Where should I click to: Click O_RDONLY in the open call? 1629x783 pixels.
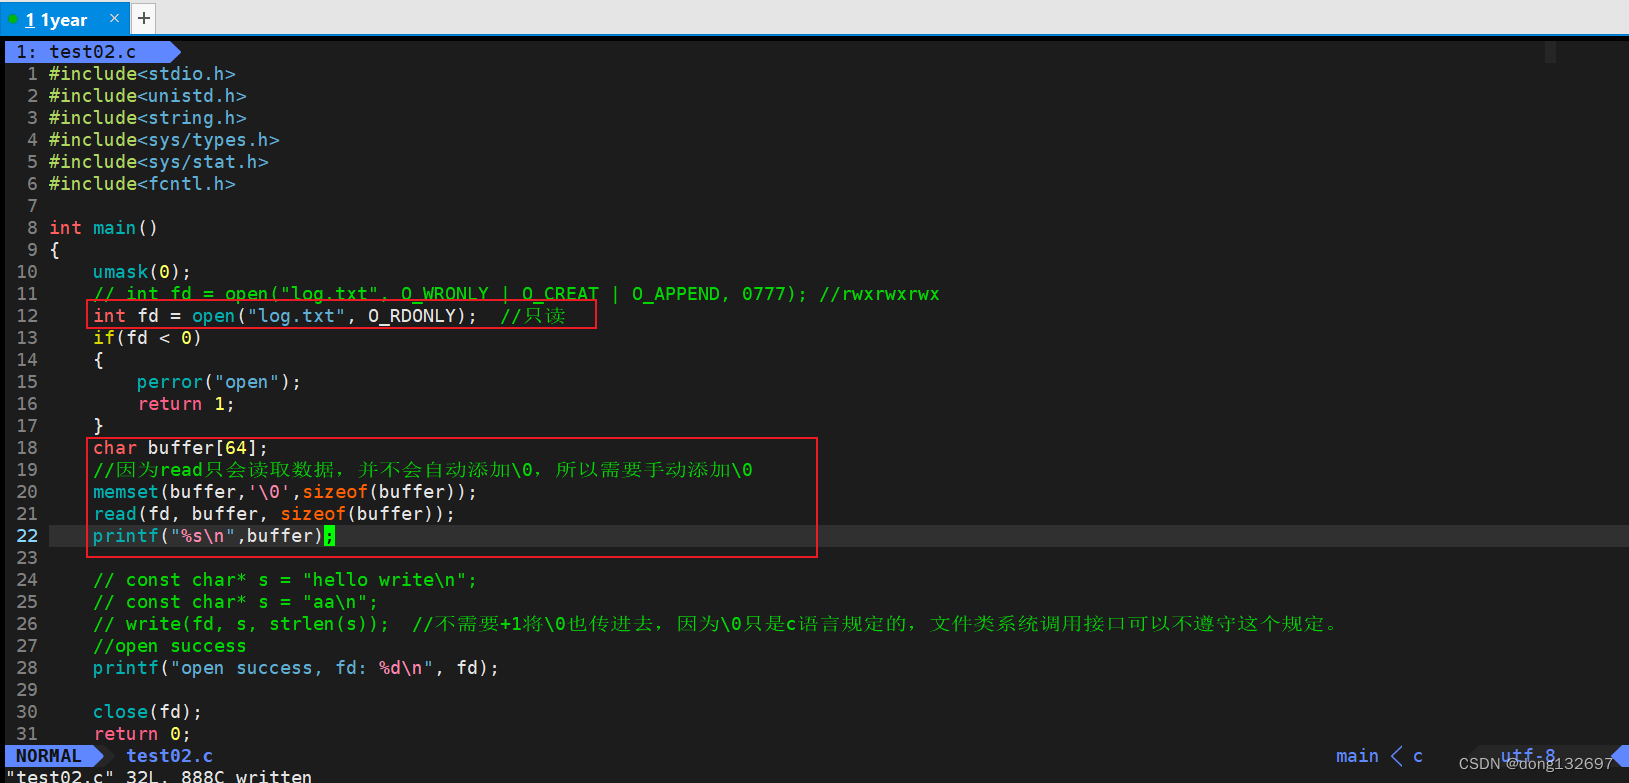coord(412,316)
